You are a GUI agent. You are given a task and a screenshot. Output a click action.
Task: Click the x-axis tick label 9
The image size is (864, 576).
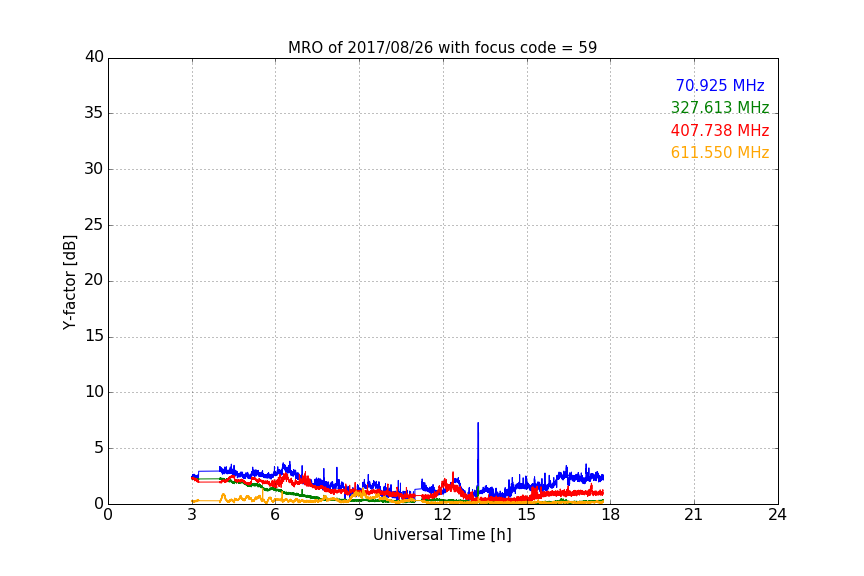click(x=359, y=515)
